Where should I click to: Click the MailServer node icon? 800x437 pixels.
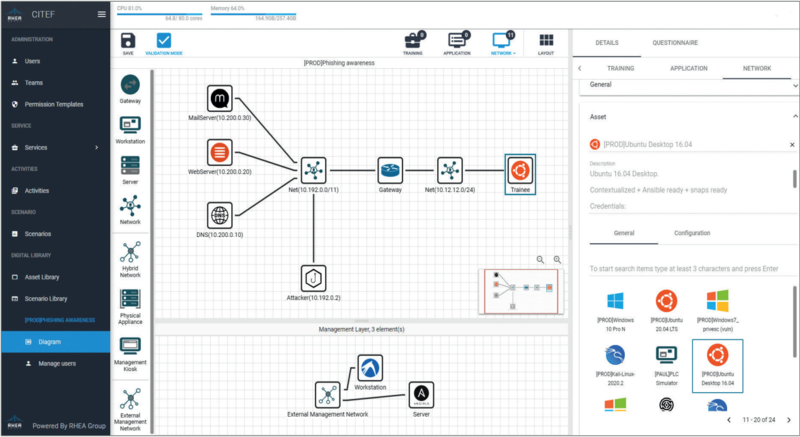219,98
